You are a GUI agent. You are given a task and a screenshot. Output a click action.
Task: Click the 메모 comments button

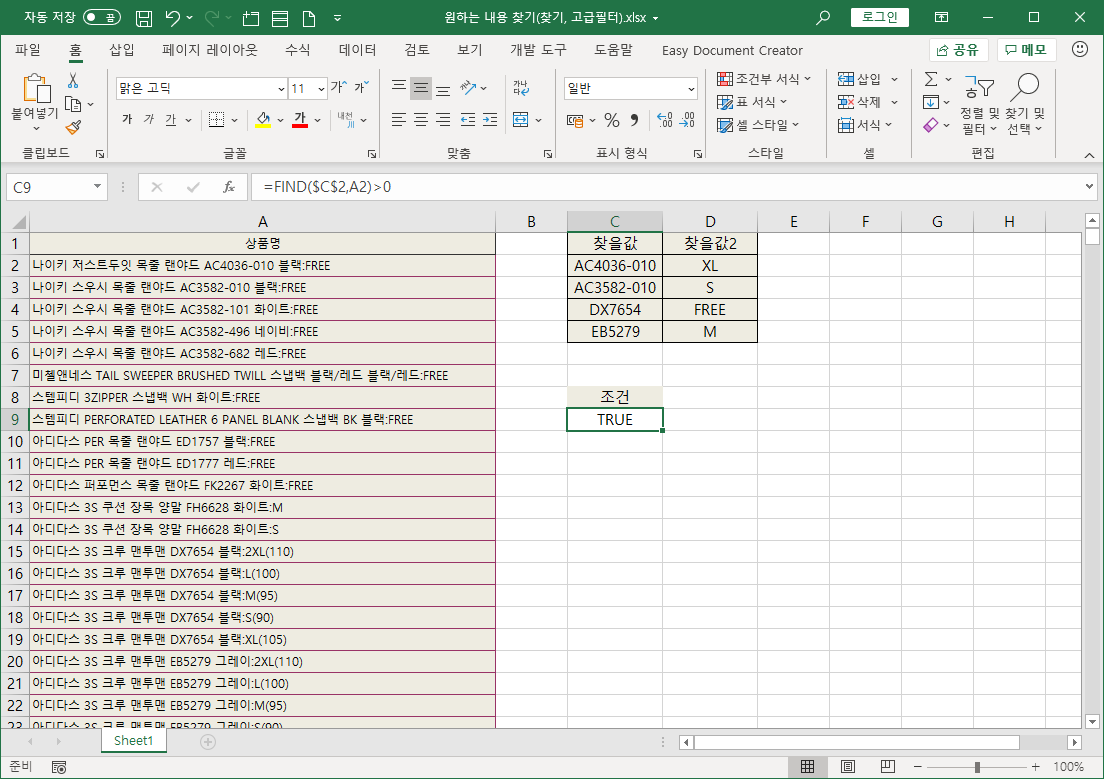click(1026, 50)
